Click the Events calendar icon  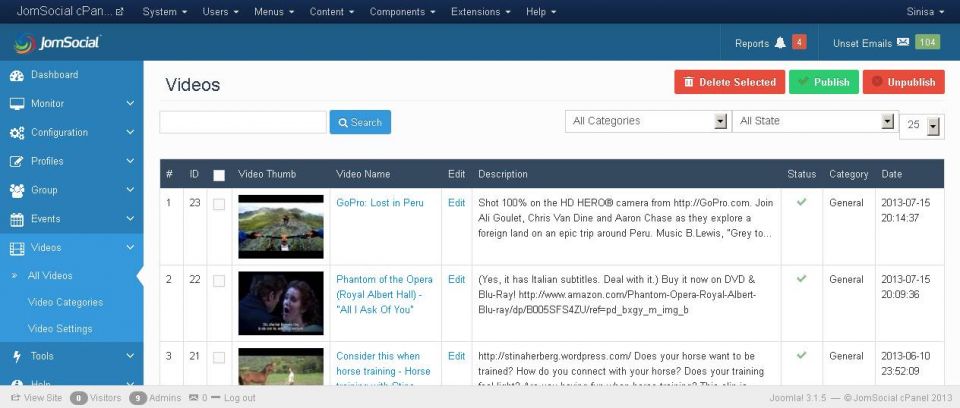coord(17,219)
